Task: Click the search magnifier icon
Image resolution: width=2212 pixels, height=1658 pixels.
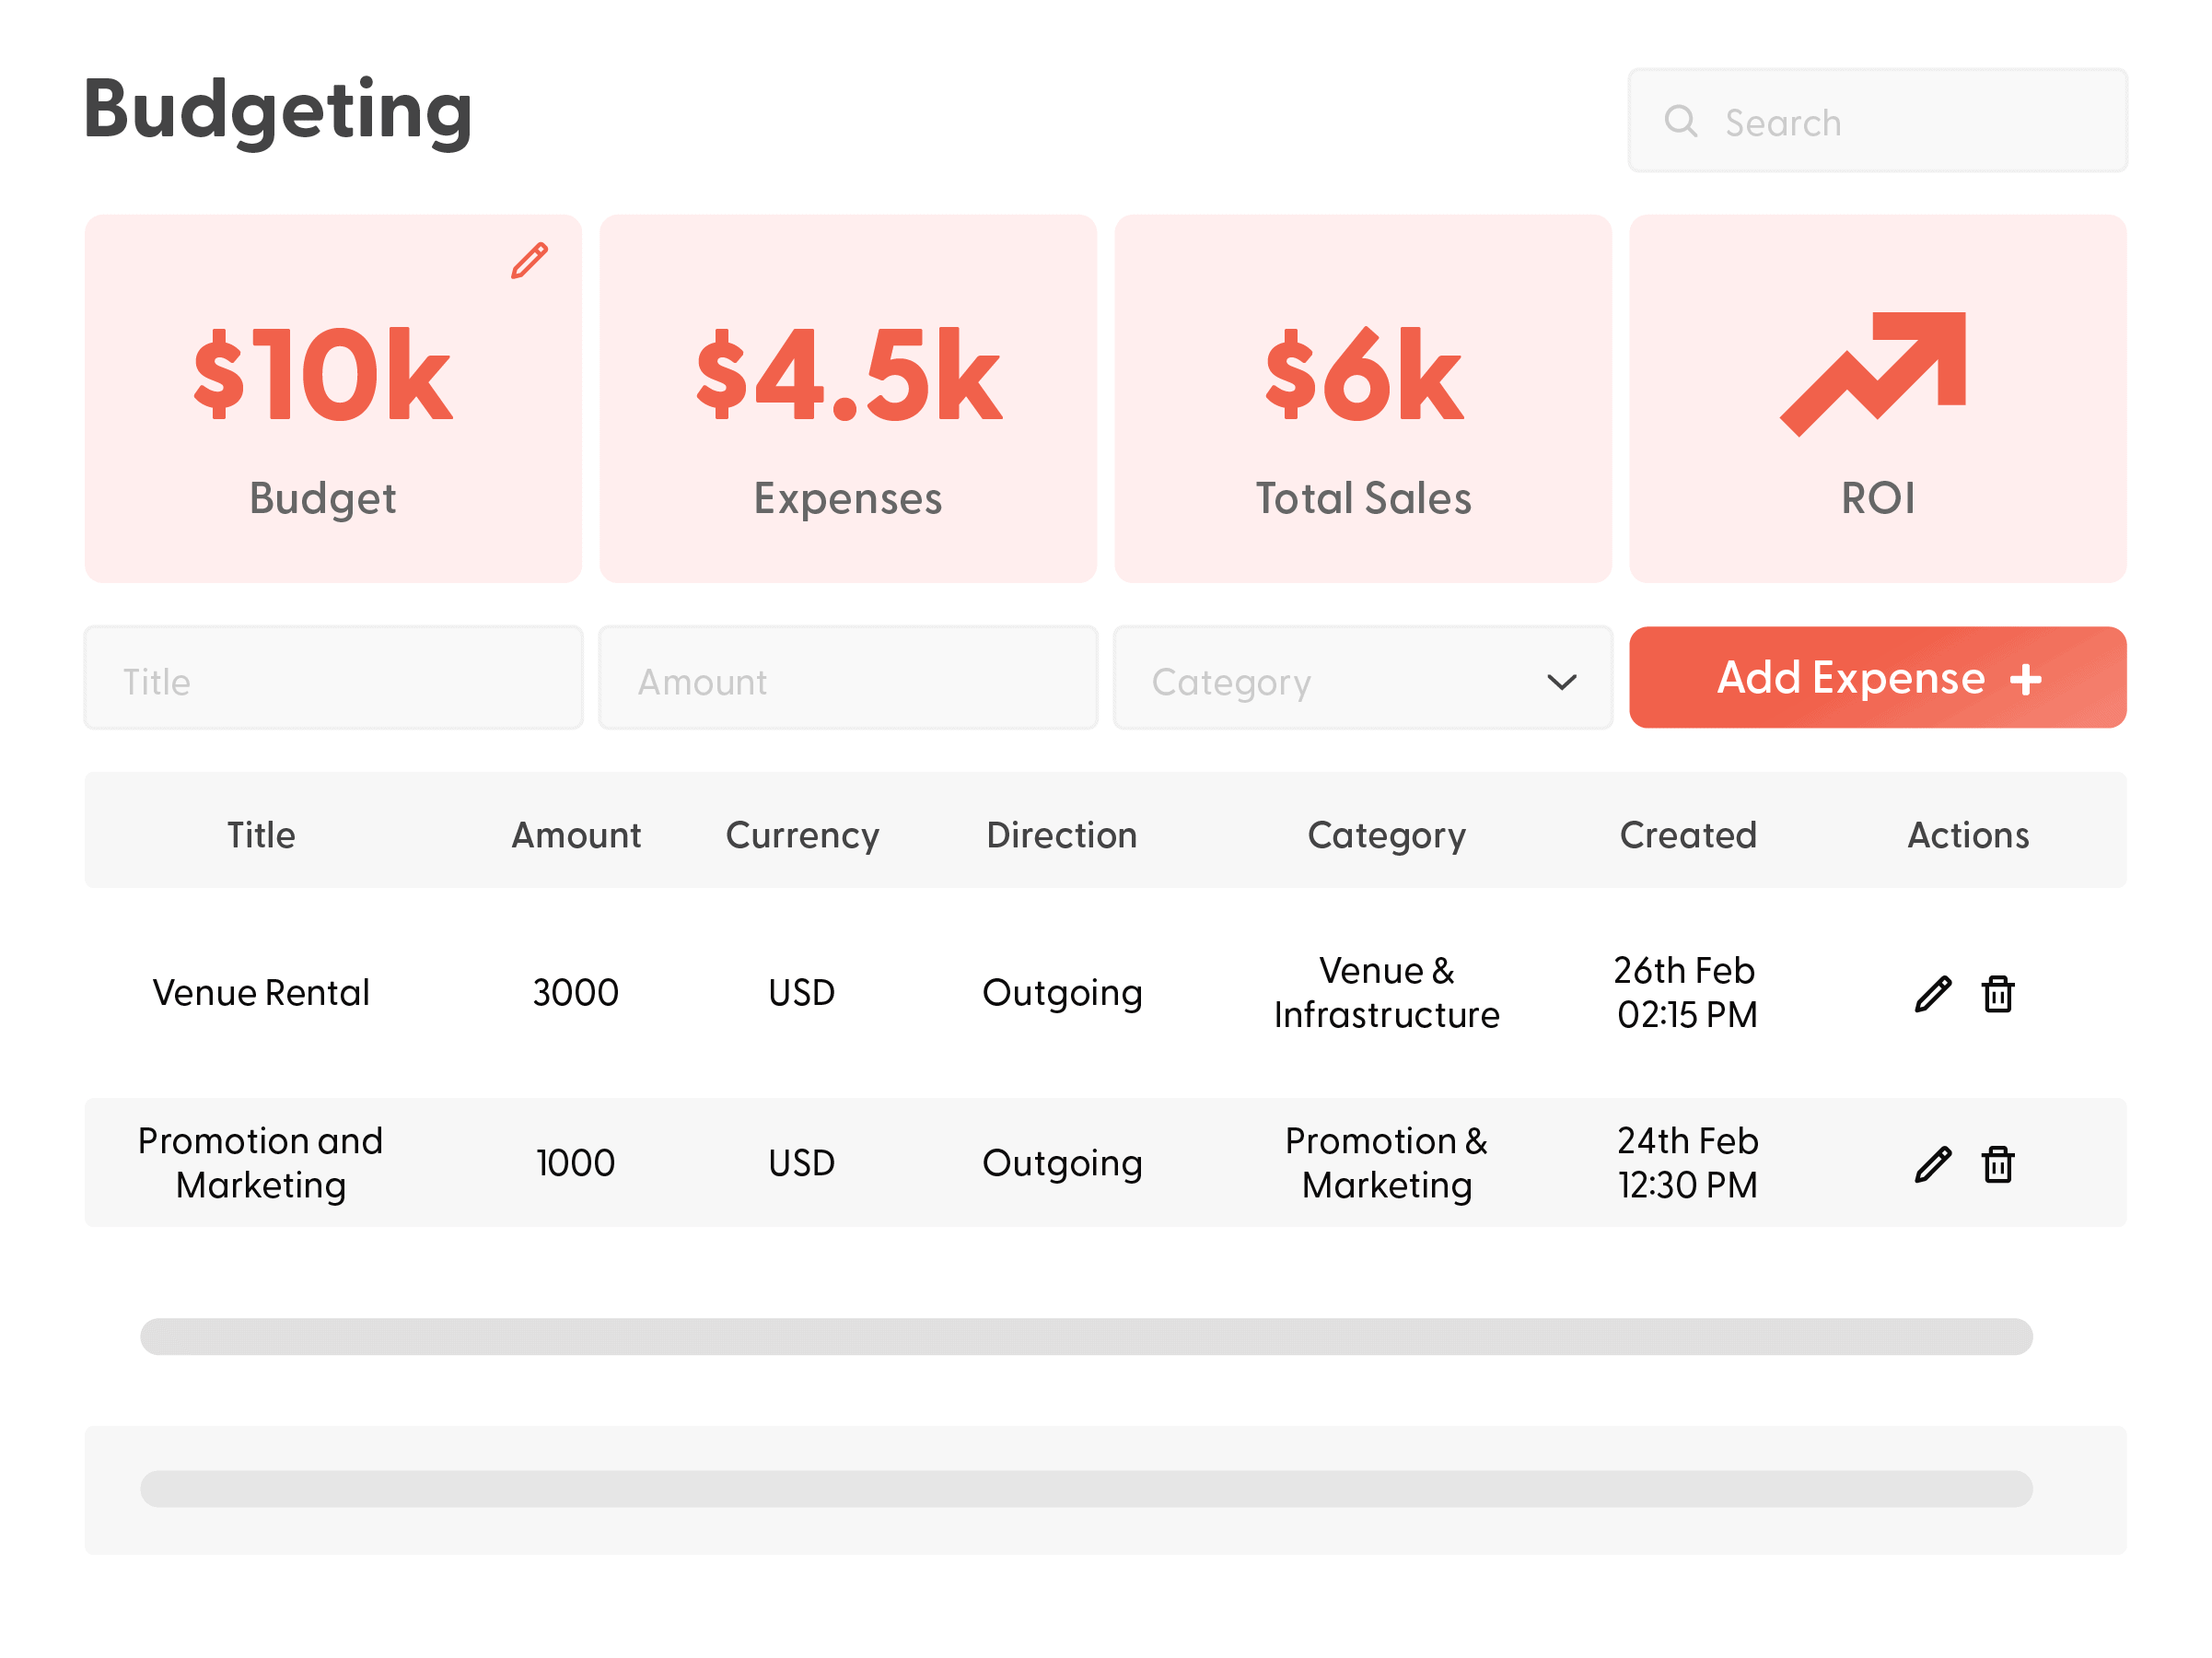Action: [x=1680, y=121]
